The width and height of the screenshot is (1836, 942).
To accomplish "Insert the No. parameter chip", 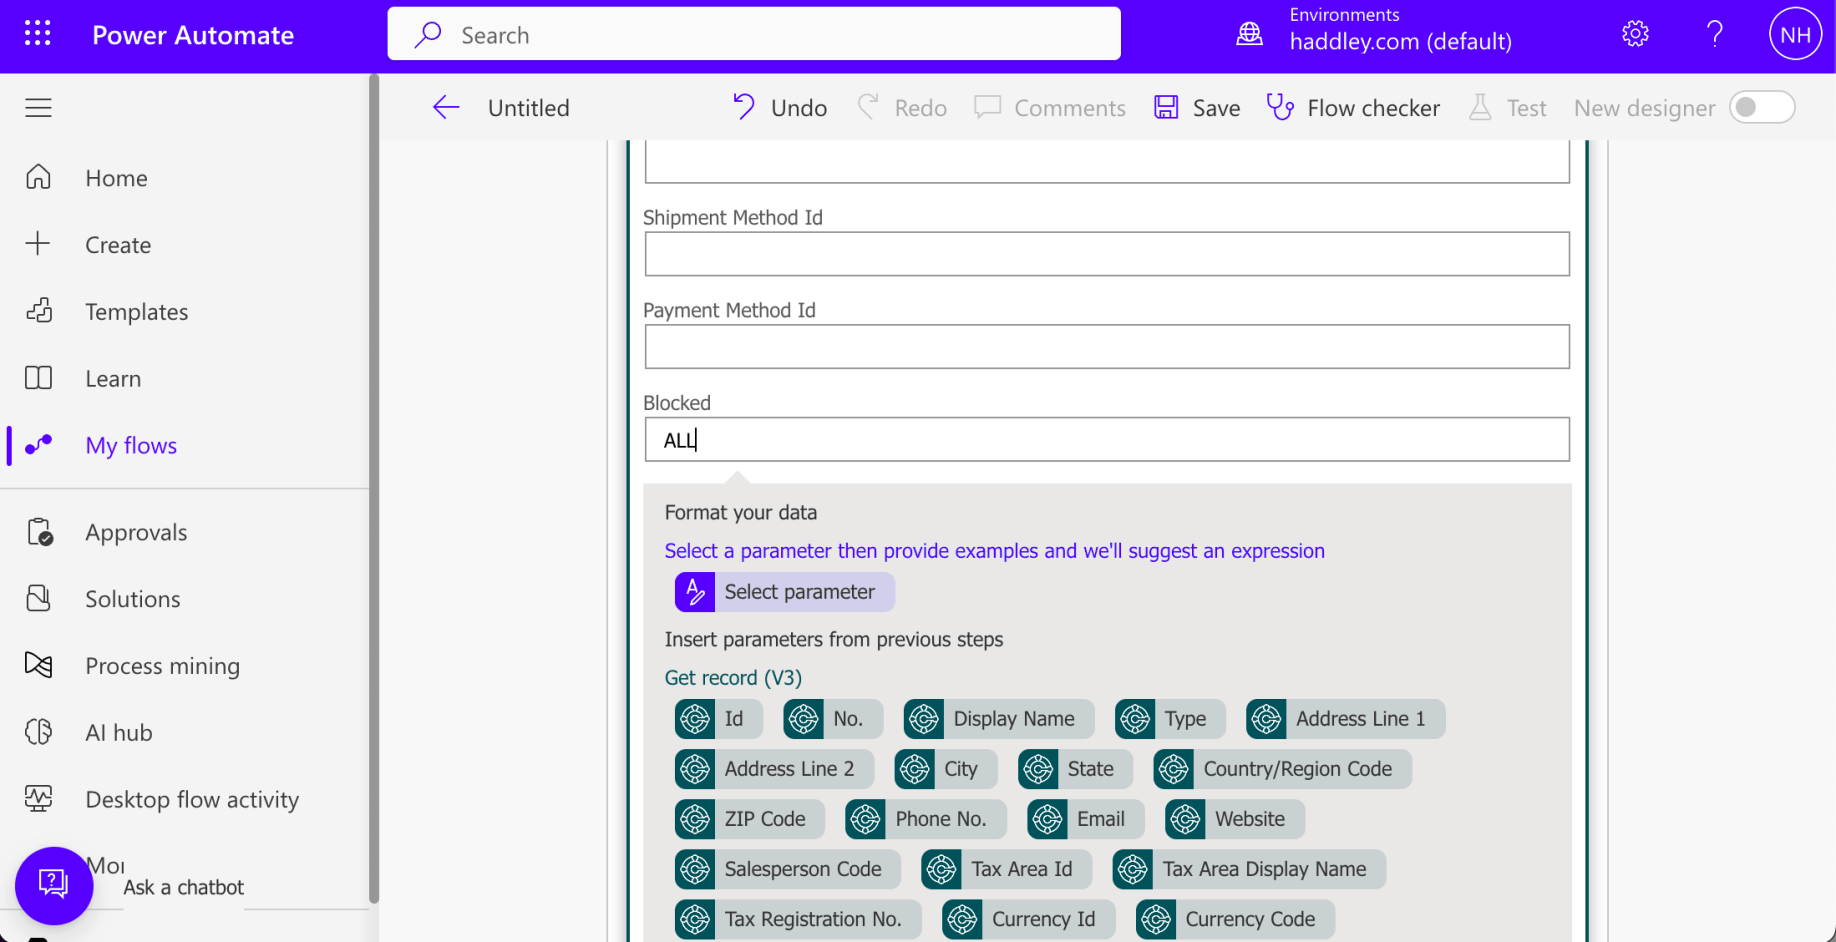I will pyautogui.click(x=833, y=719).
